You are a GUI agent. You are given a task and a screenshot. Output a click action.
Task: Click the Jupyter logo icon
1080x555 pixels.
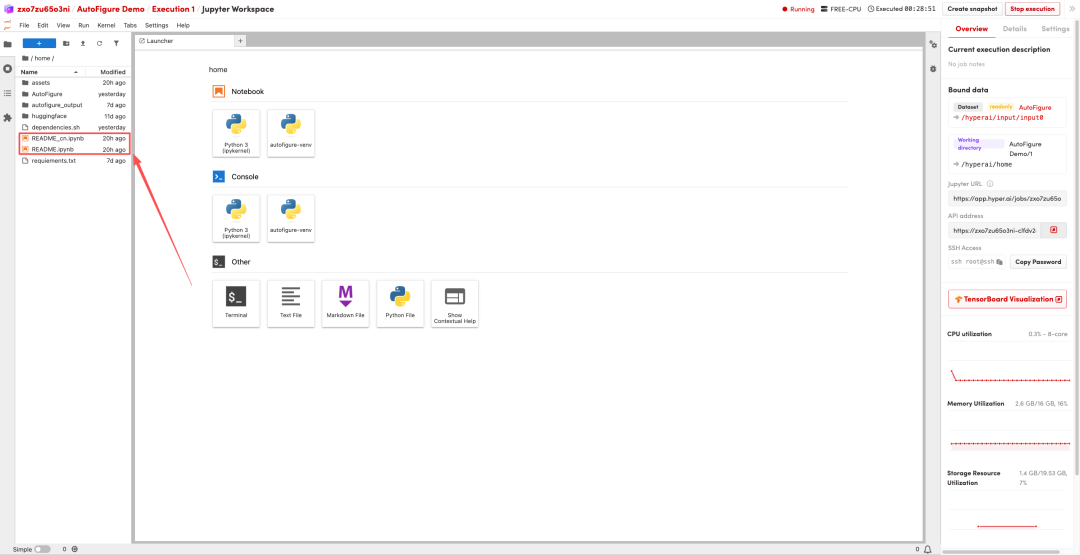point(7,25)
